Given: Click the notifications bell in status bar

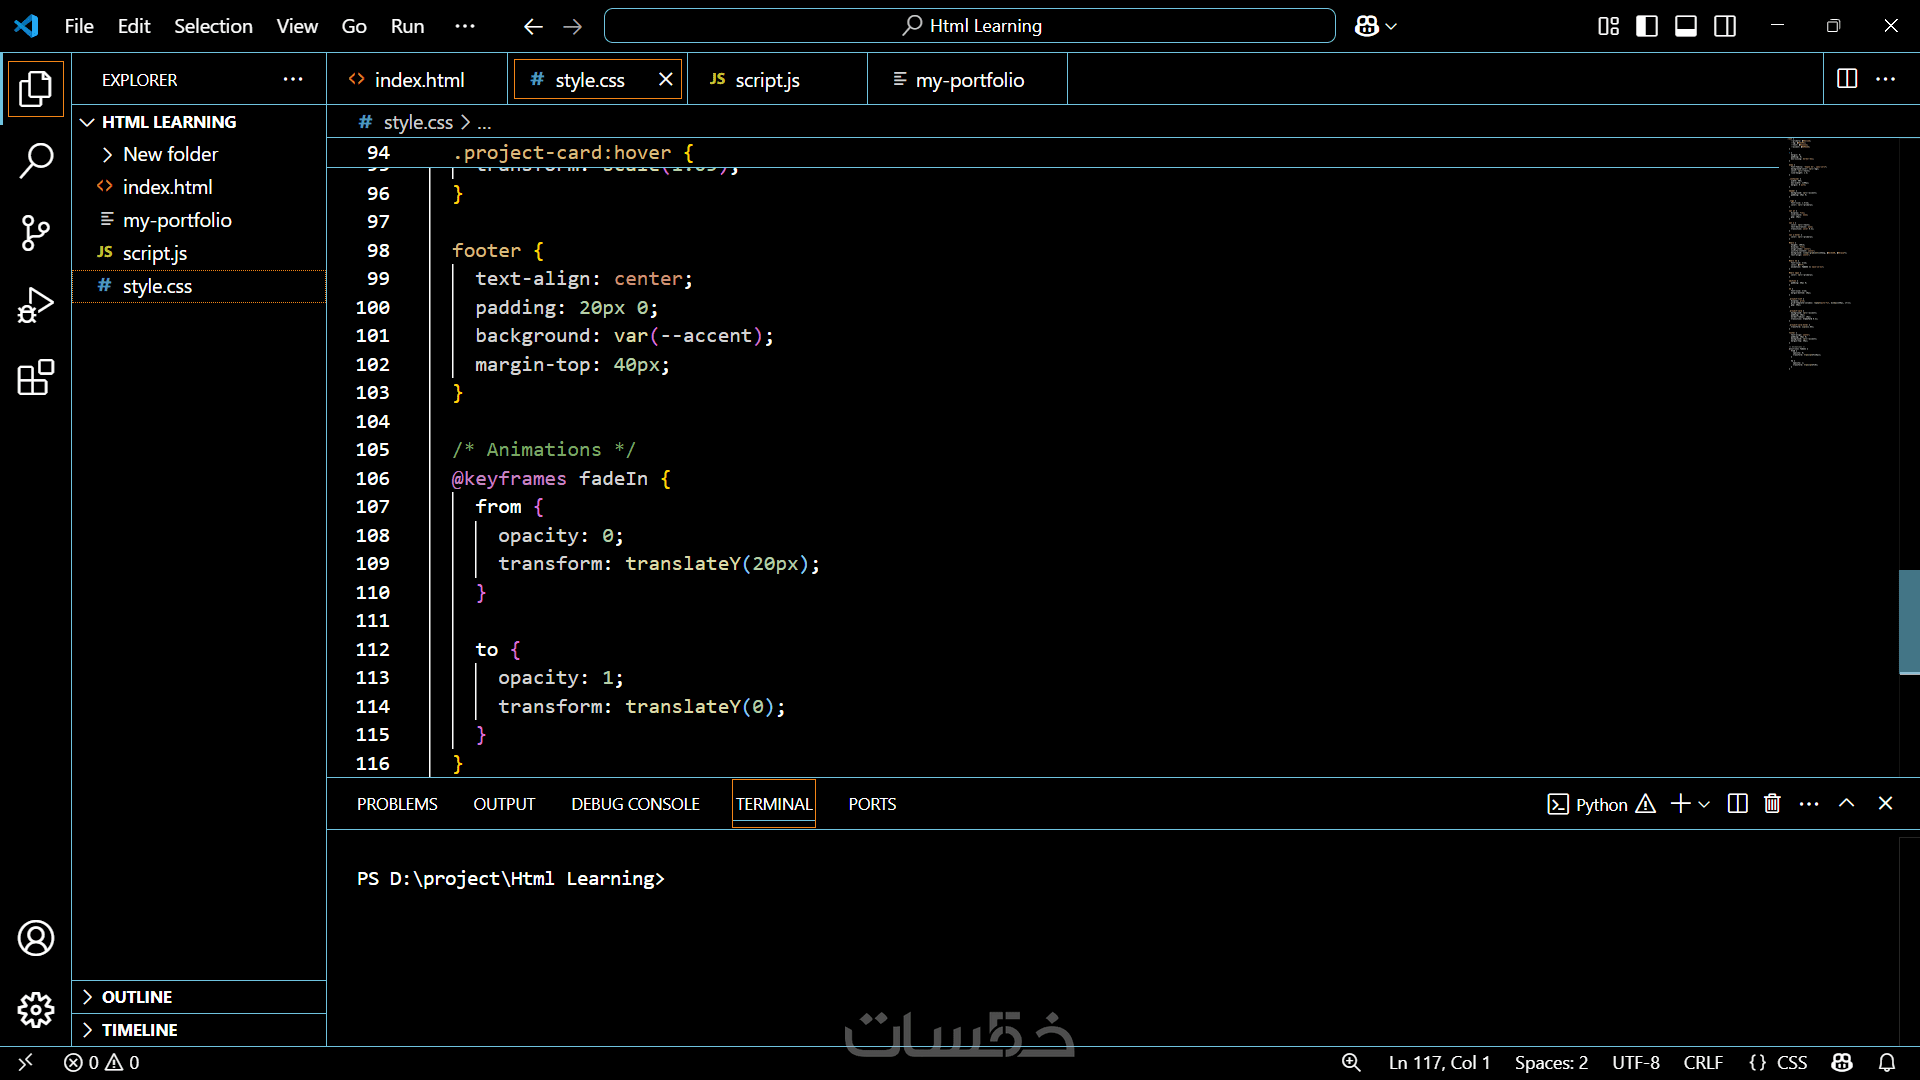Looking at the screenshot, I should point(1887,1062).
